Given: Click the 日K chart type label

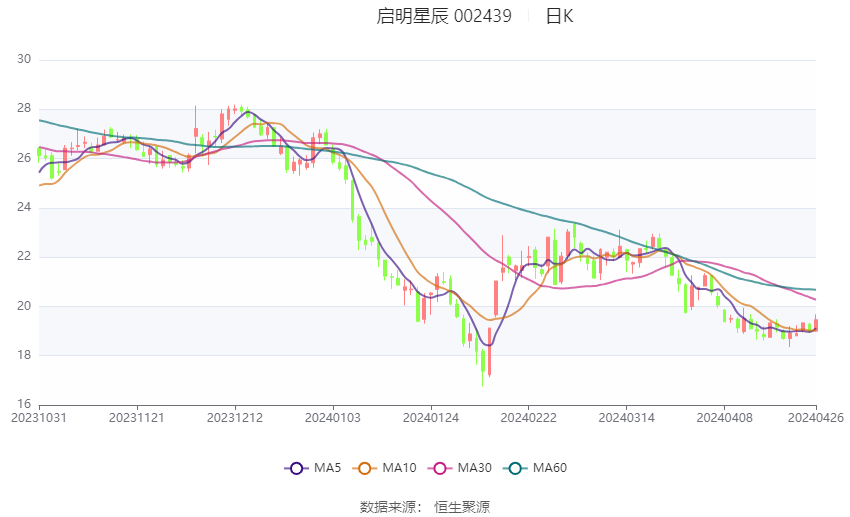Looking at the screenshot, I should click(x=559, y=16).
